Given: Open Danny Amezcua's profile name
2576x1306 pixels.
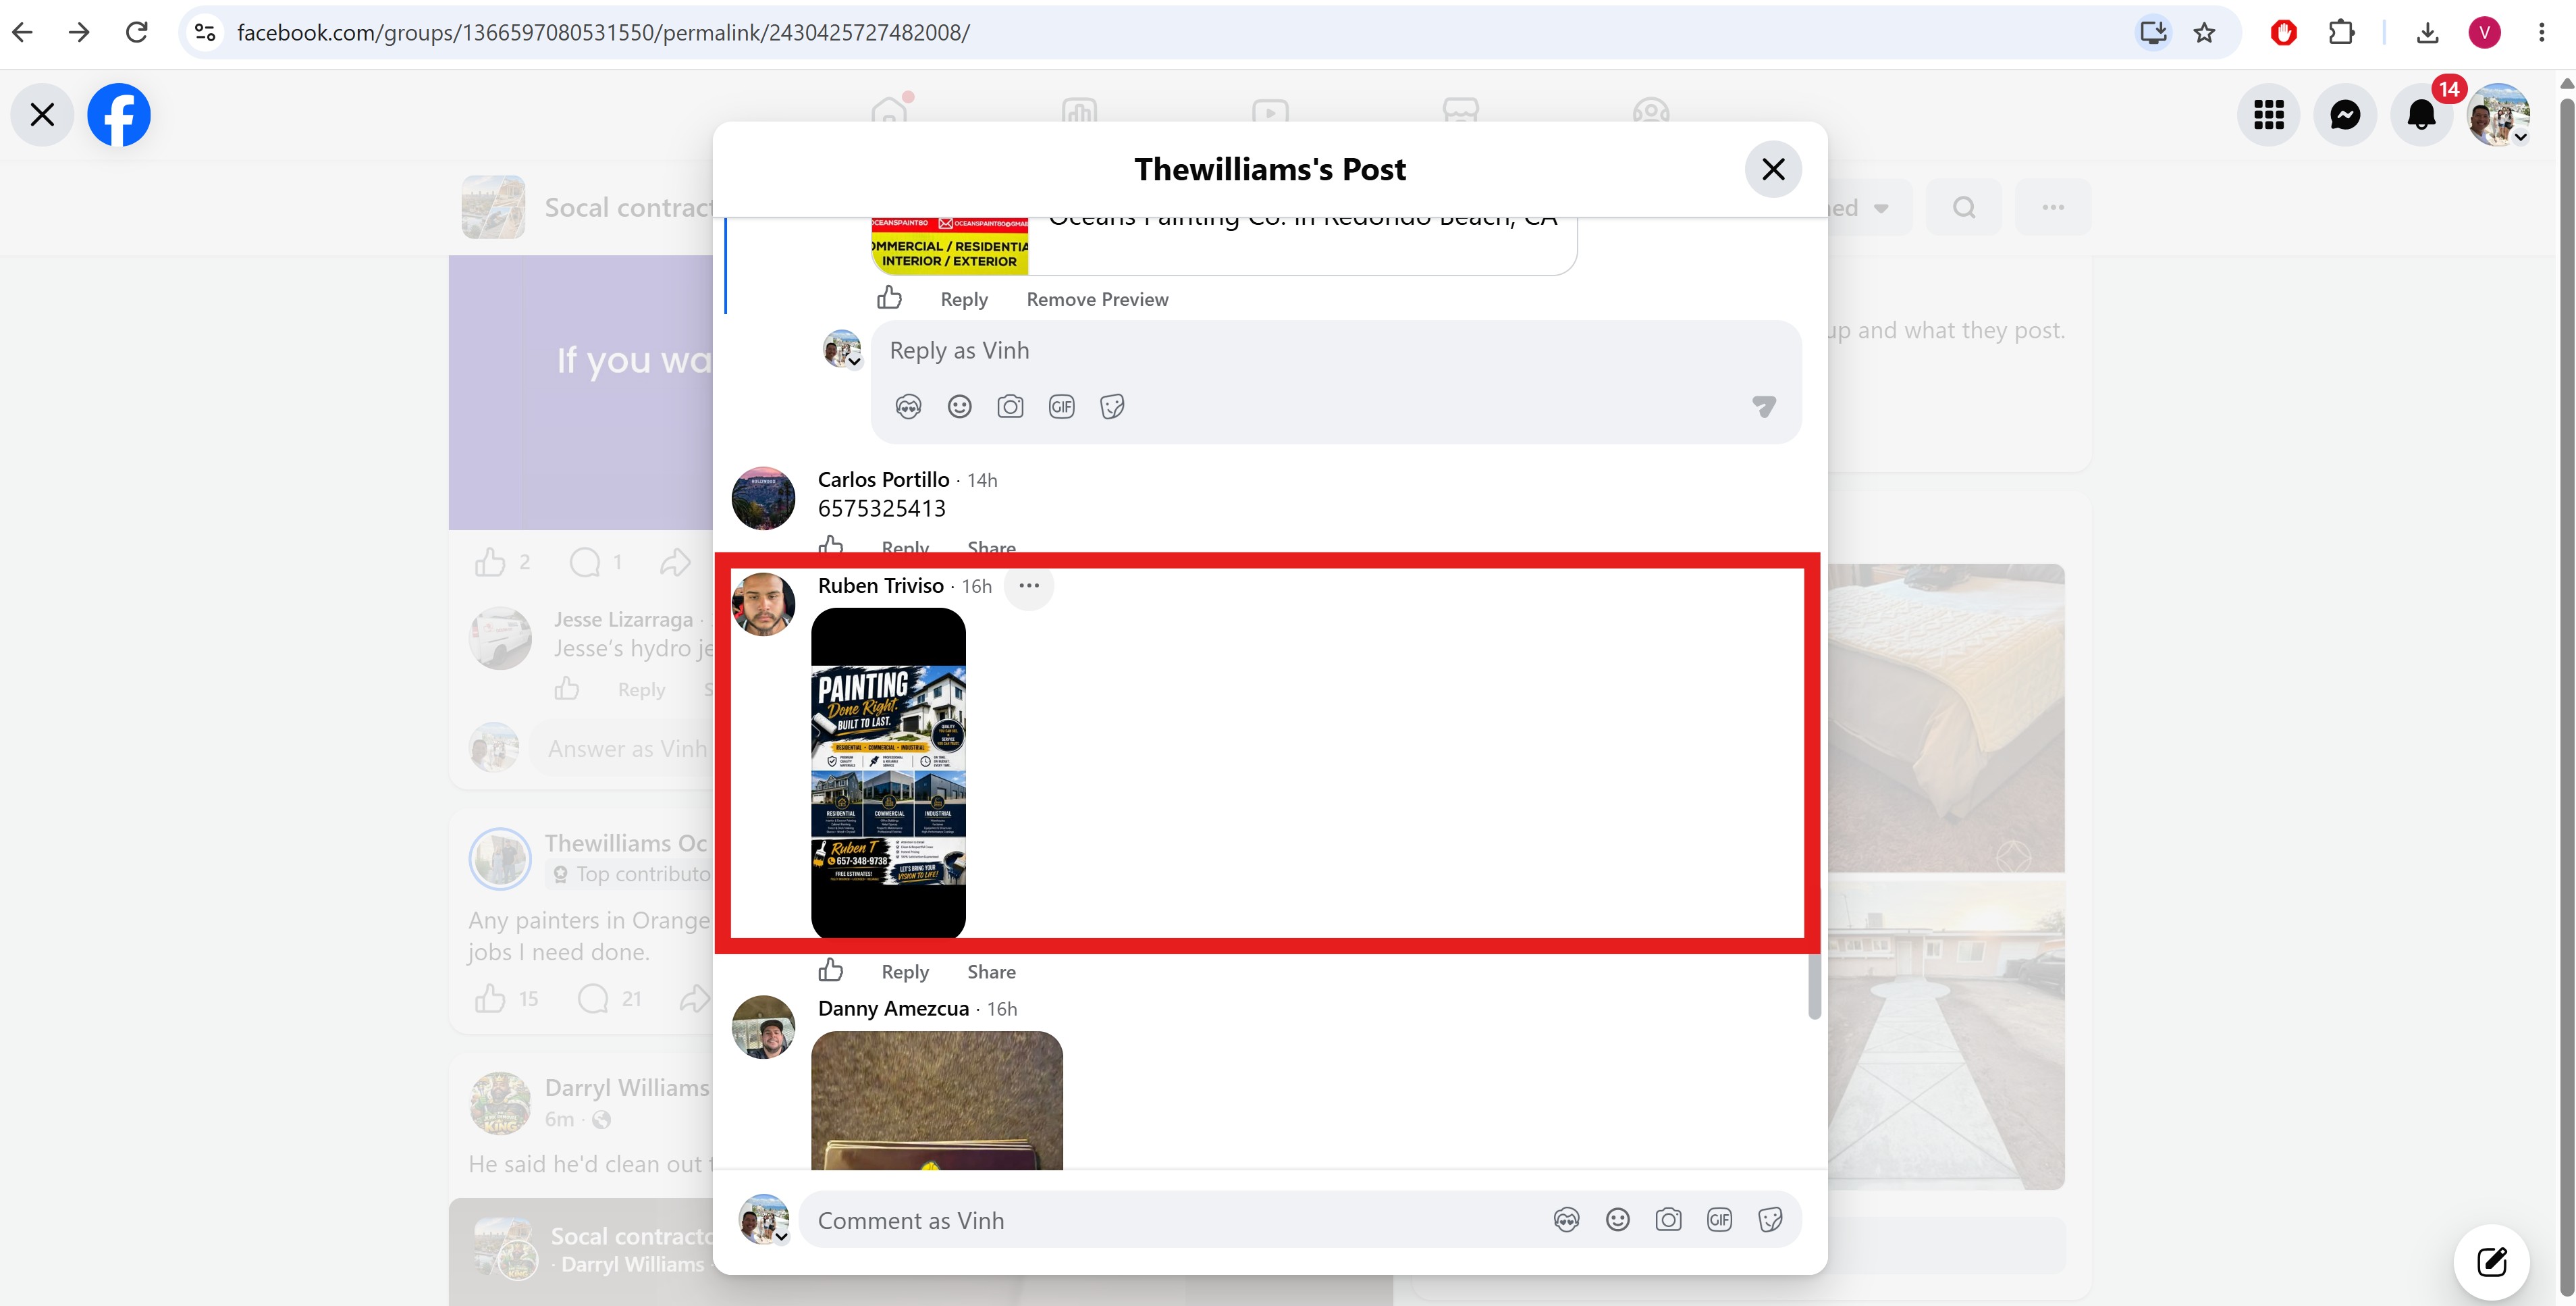Looking at the screenshot, I should (x=893, y=1009).
